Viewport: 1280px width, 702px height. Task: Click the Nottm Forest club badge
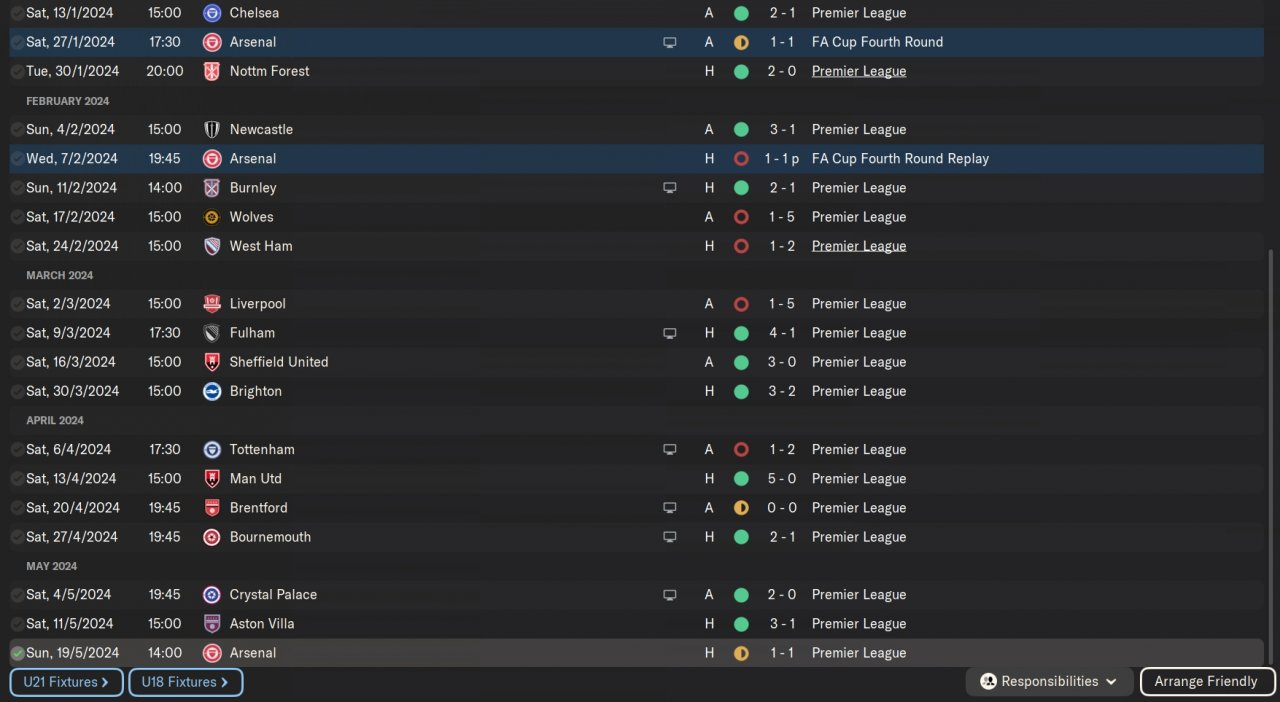point(211,71)
